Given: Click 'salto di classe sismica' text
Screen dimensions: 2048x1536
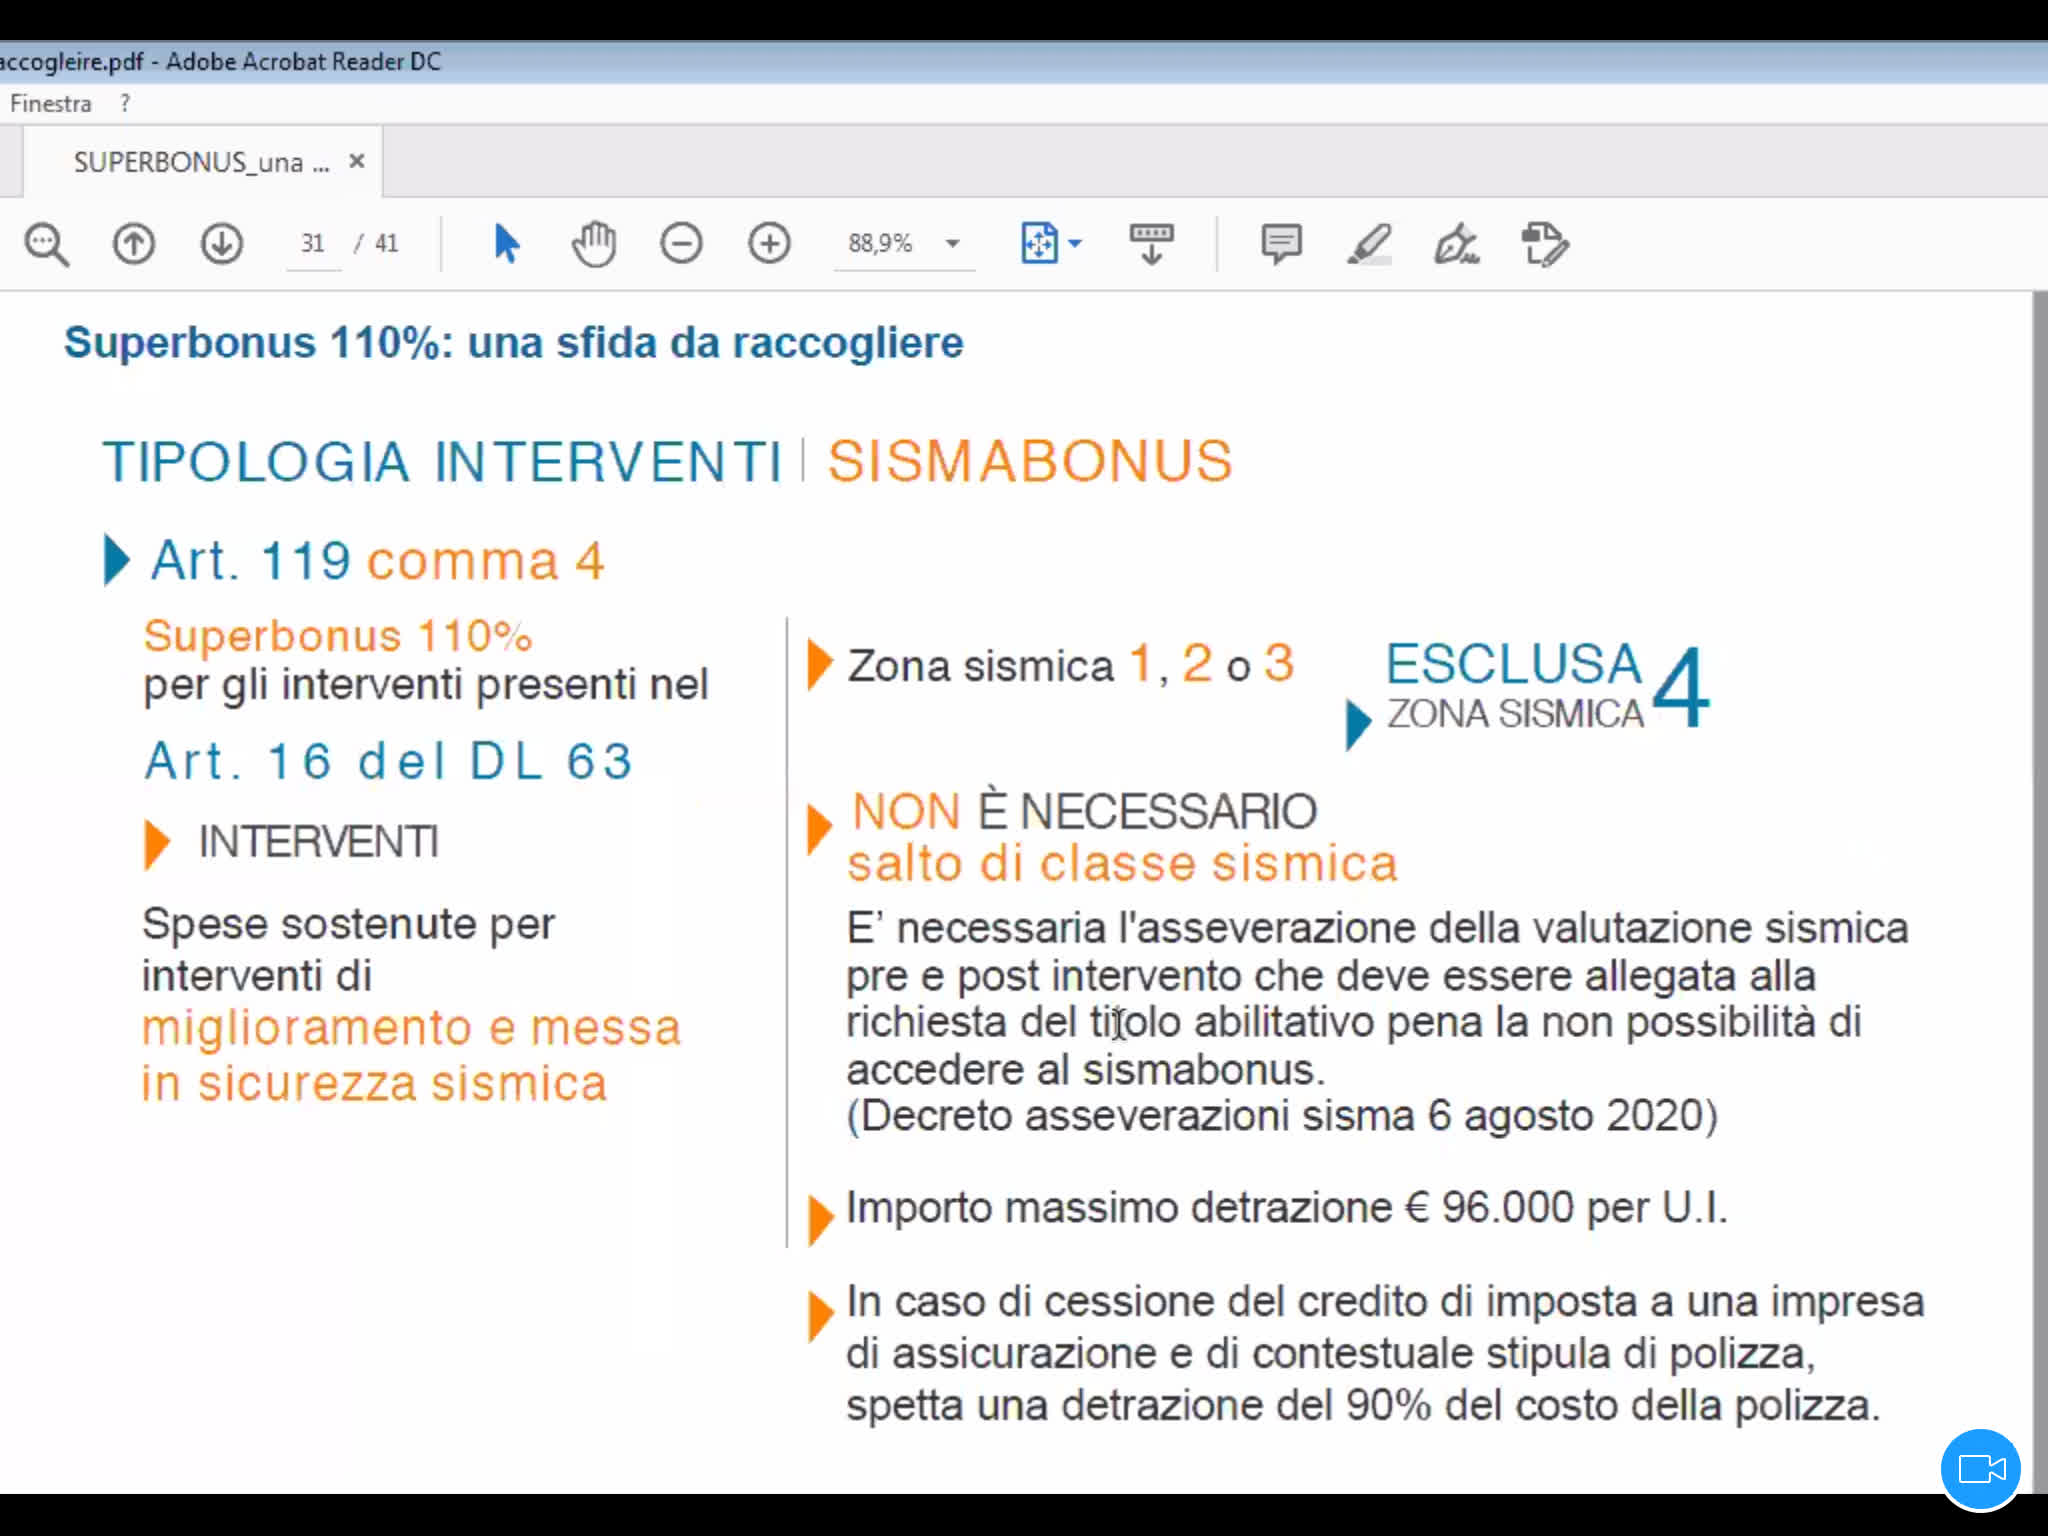Looking at the screenshot, I should tap(1122, 863).
